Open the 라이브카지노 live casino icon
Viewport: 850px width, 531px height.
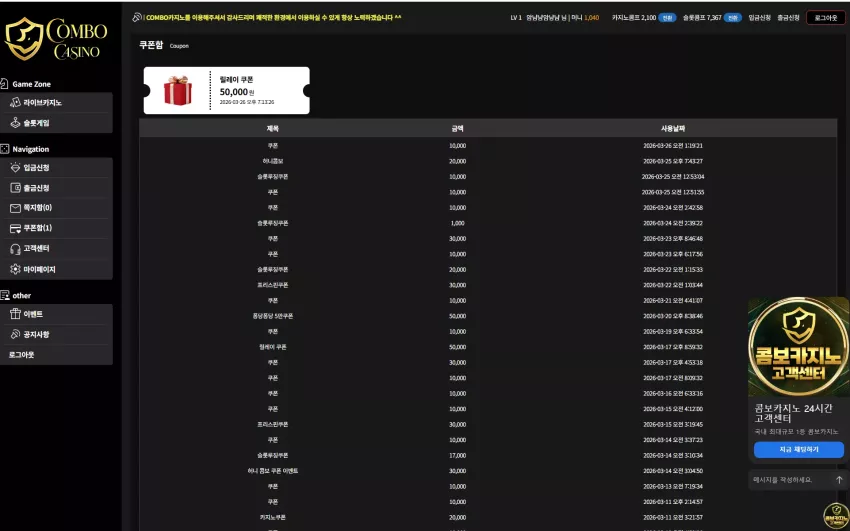click(x=15, y=102)
